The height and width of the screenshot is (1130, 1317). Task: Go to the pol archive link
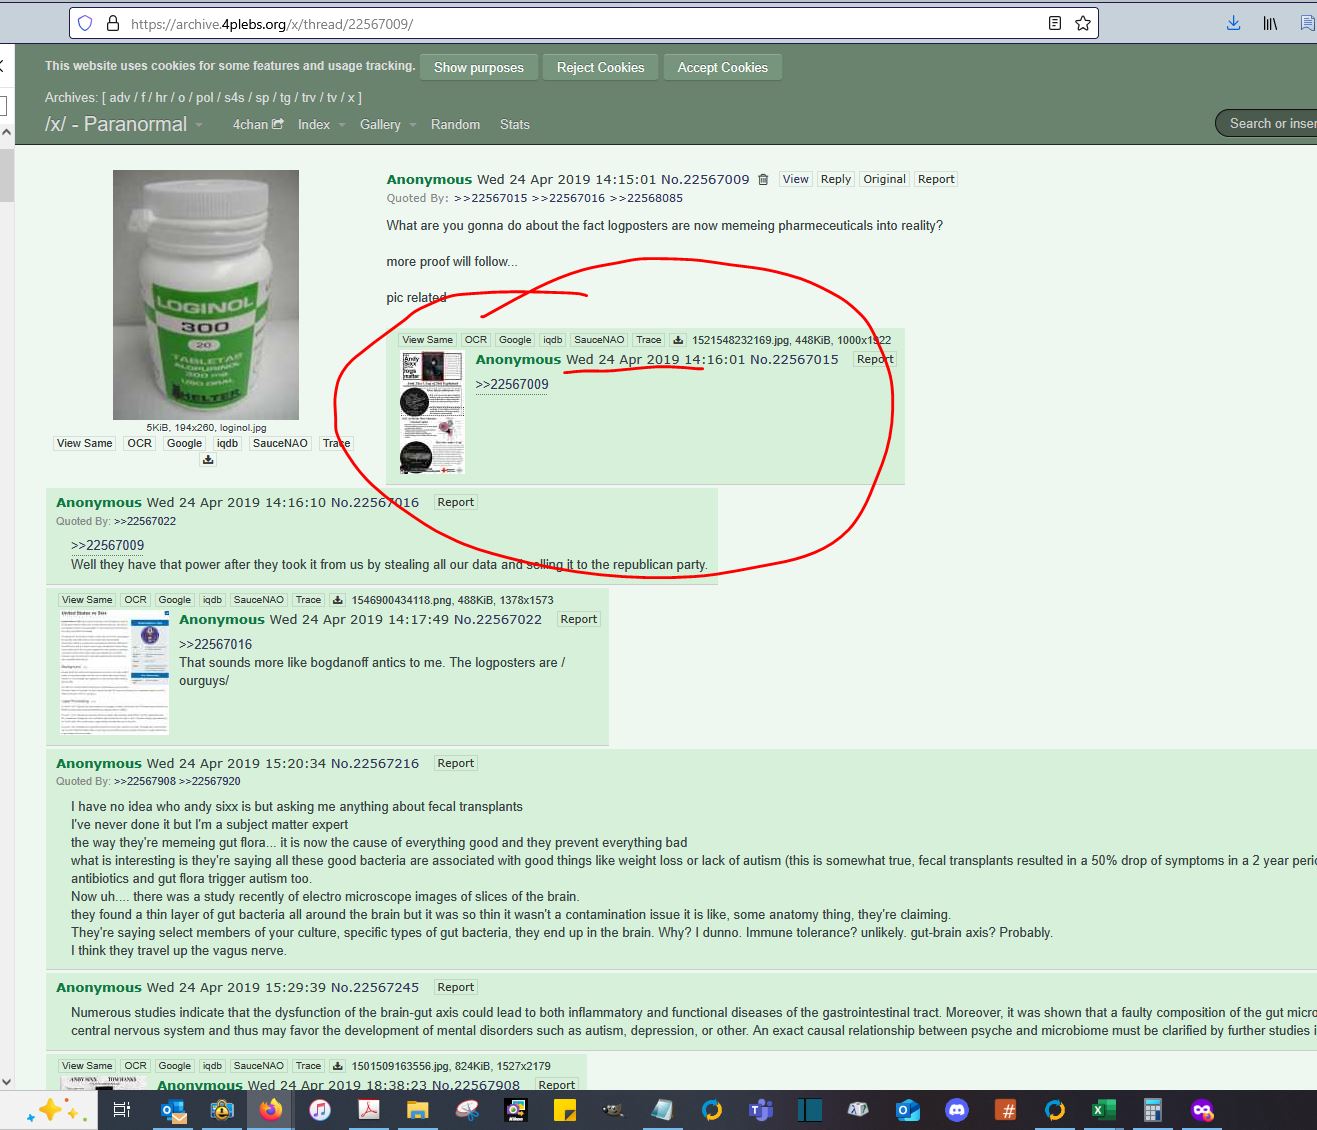tap(205, 97)
